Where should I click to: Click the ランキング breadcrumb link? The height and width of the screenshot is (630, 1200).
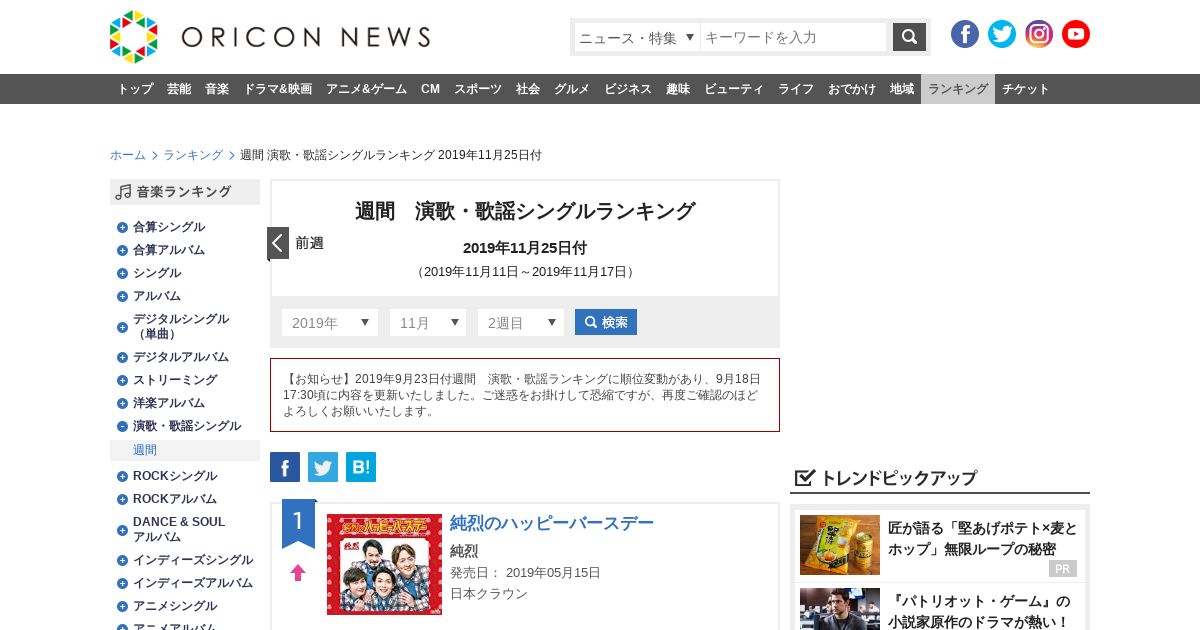193,155
